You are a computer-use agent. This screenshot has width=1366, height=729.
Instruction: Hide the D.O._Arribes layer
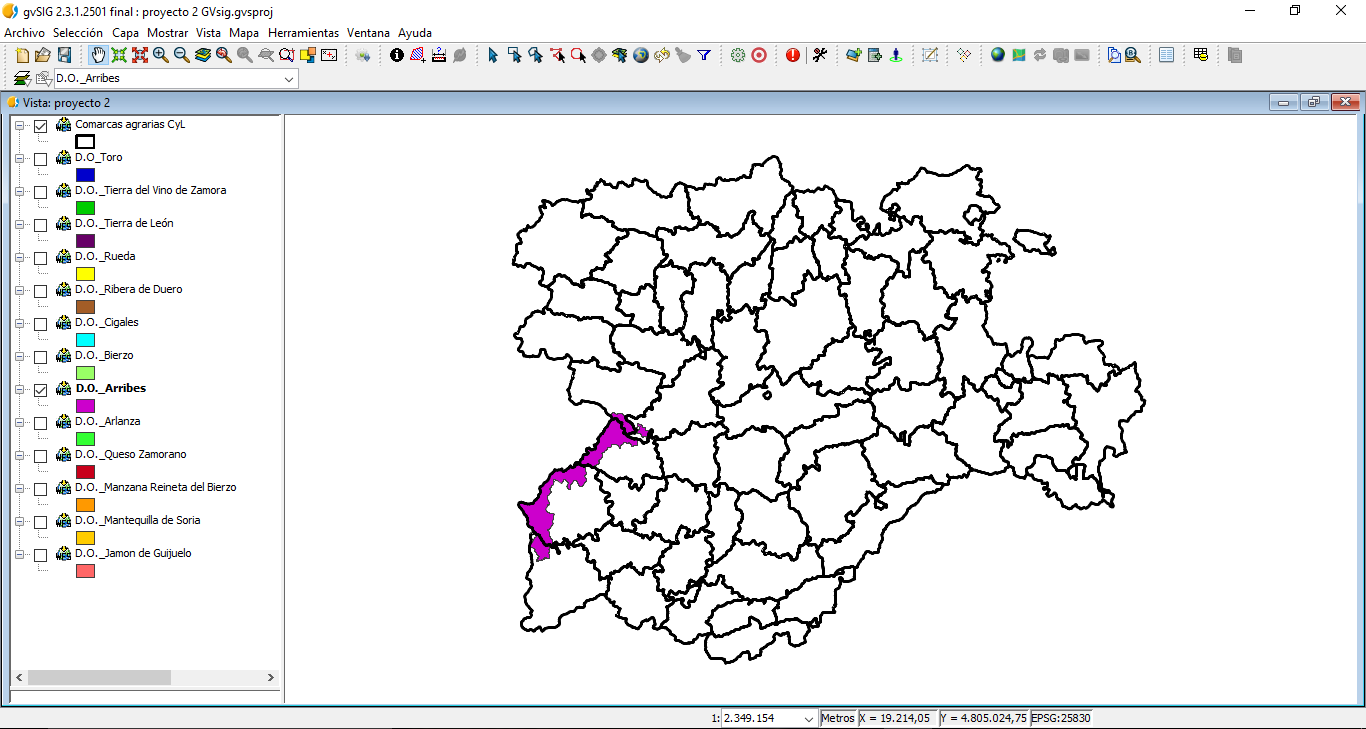40,390
